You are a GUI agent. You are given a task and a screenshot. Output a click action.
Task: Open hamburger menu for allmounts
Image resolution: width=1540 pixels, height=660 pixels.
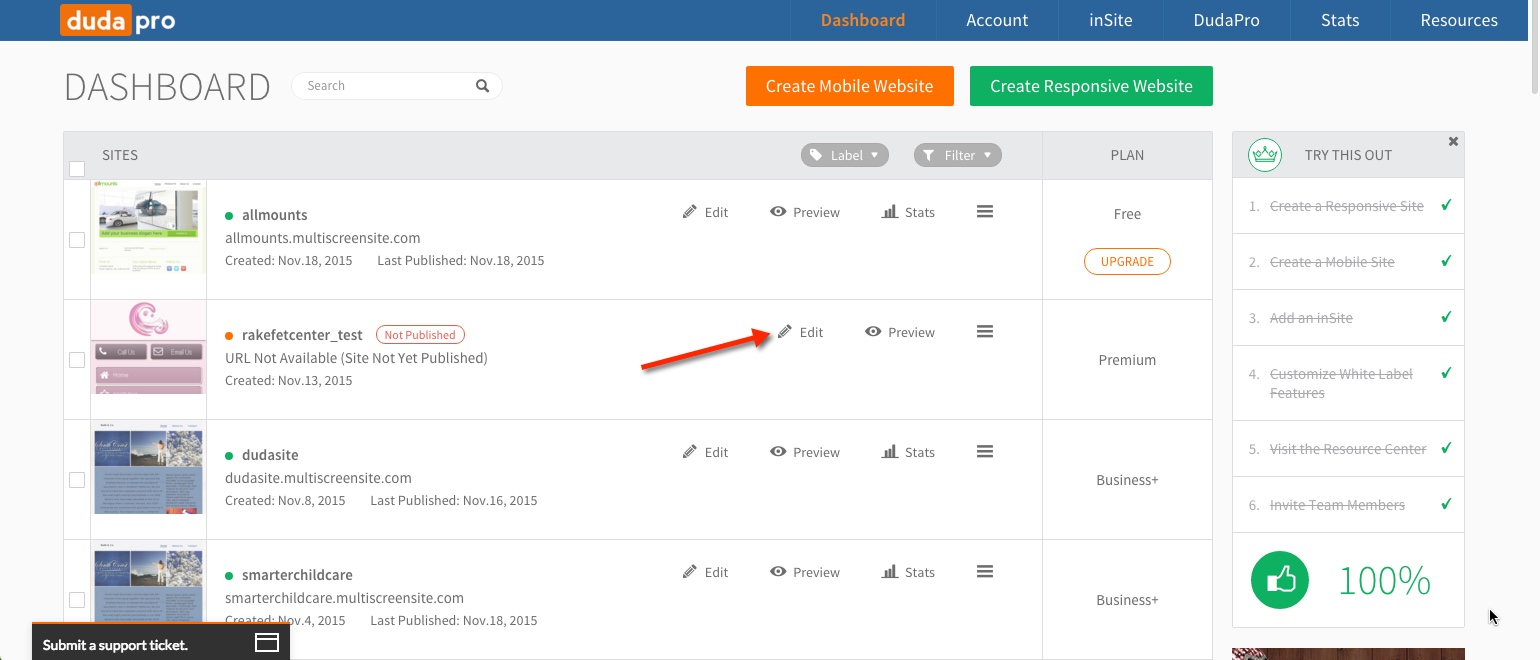985,211
